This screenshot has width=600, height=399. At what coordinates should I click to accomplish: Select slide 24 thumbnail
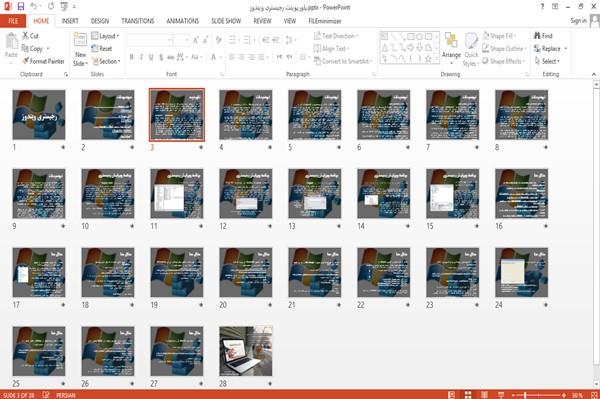pos(521,272)
